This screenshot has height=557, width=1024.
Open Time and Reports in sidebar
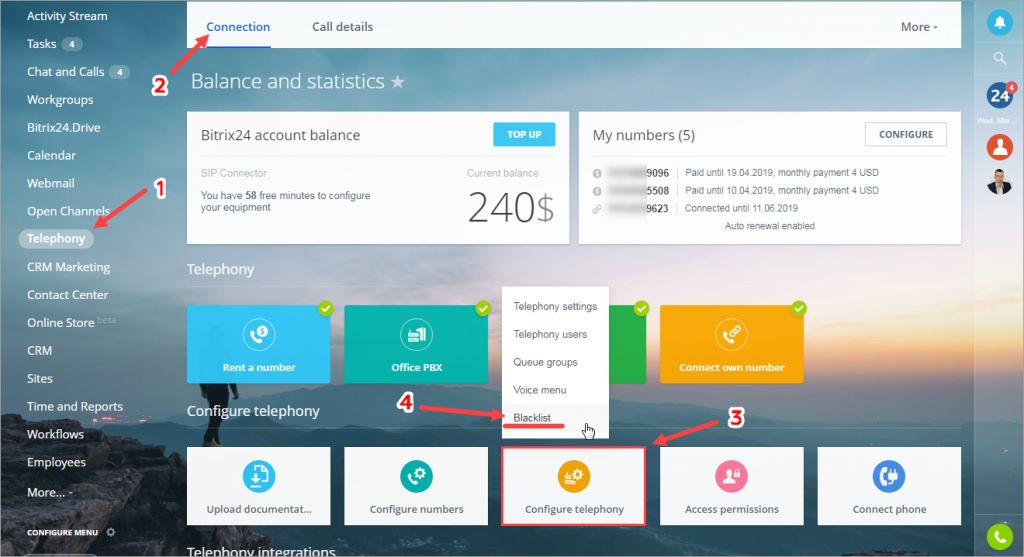[74, 406]
